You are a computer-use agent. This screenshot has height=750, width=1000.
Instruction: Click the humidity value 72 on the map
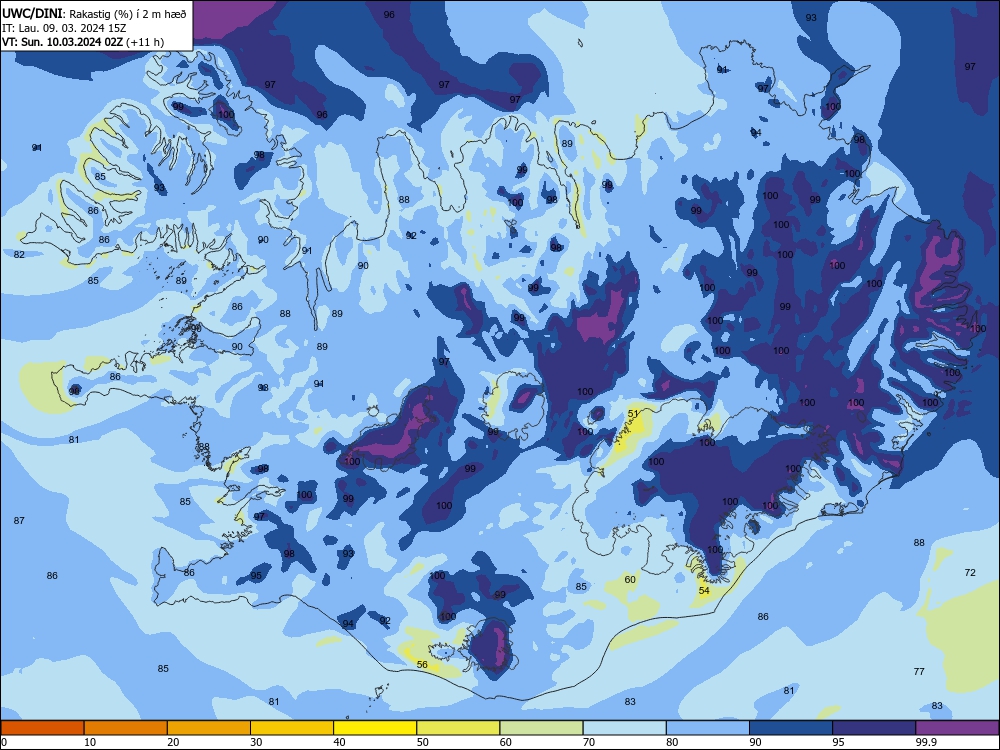pos(970,573)
